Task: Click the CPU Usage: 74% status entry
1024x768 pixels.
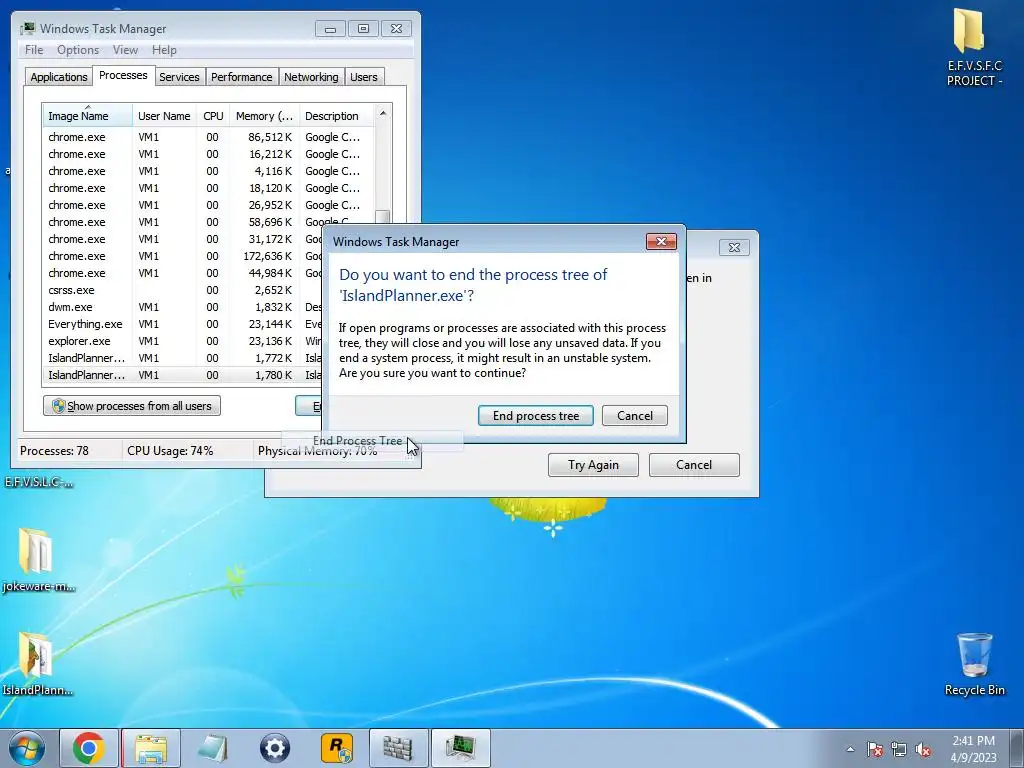Action: [x=170, y=451]
